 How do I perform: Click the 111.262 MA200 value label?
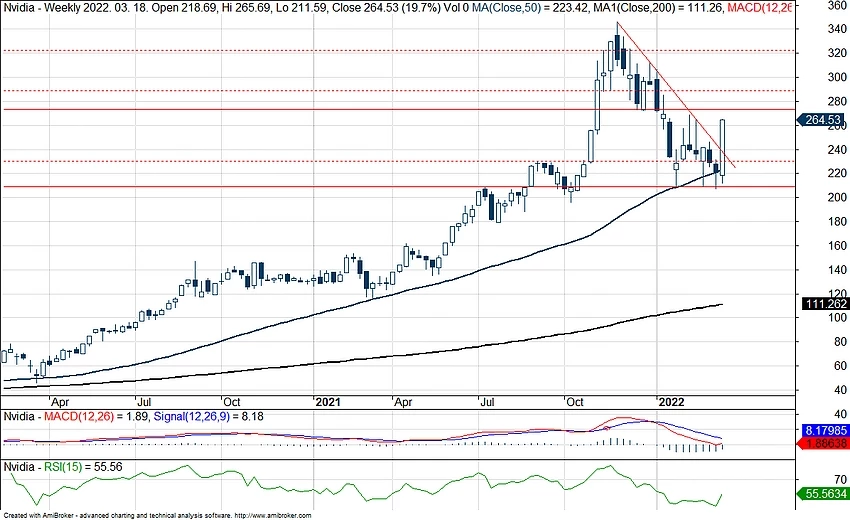pos(826,304)
